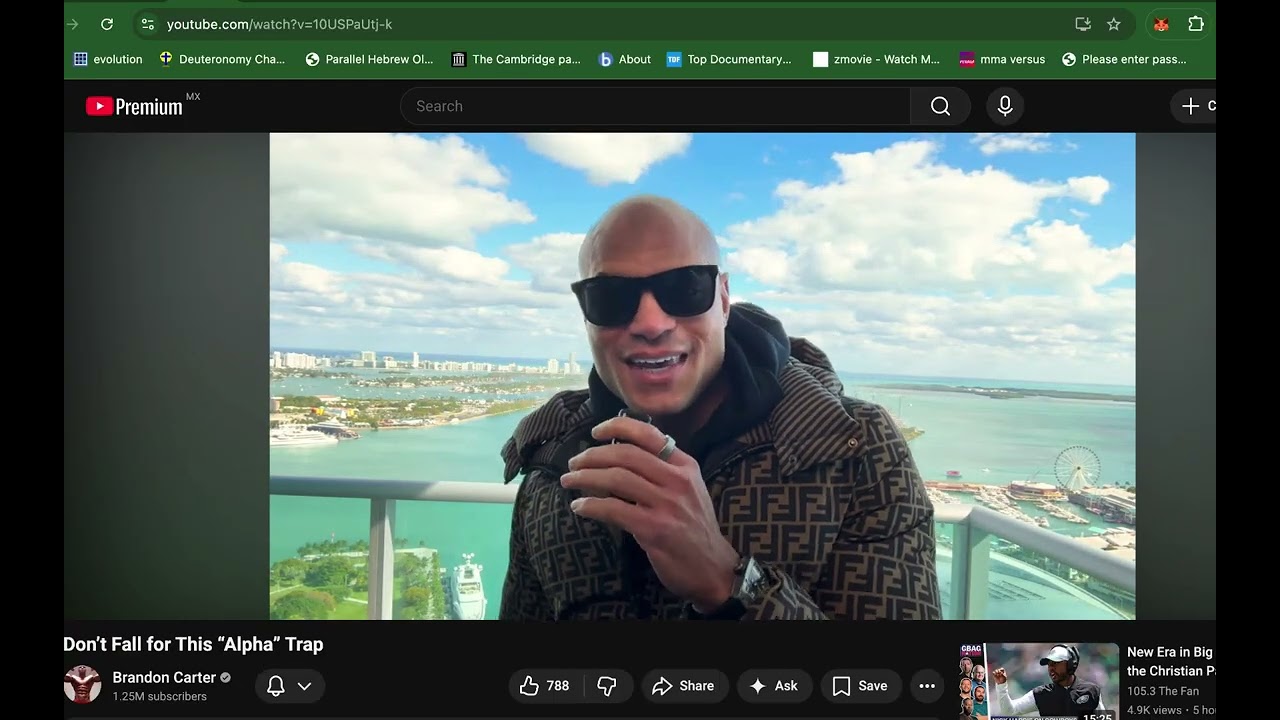Save the video to a playlist

pyautogui.click(x=861, y=686)
